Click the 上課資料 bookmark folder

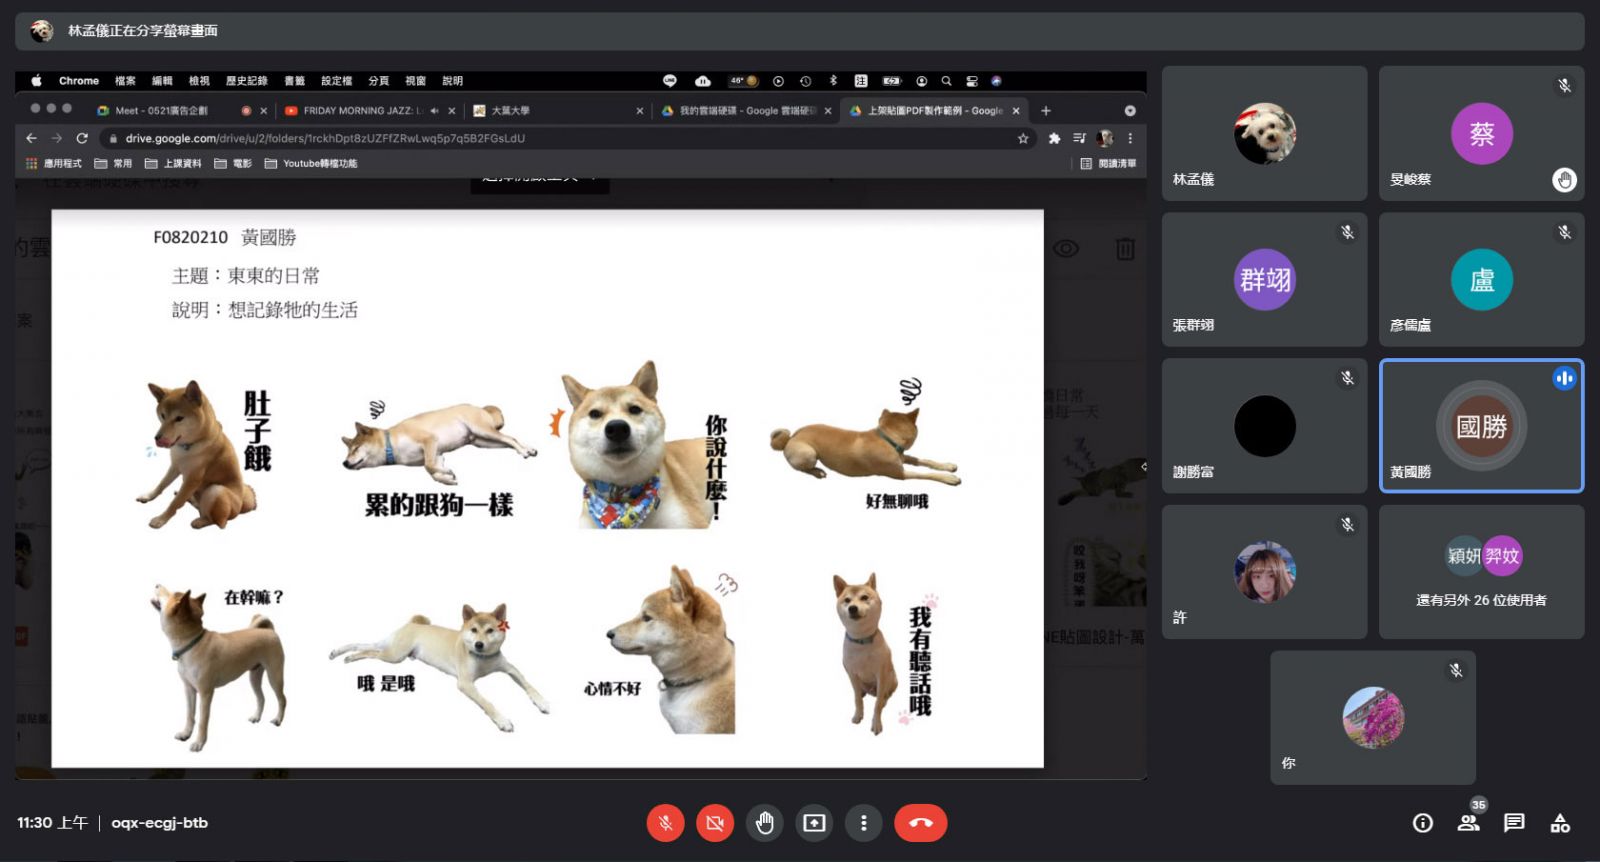[x=174, y=164]
